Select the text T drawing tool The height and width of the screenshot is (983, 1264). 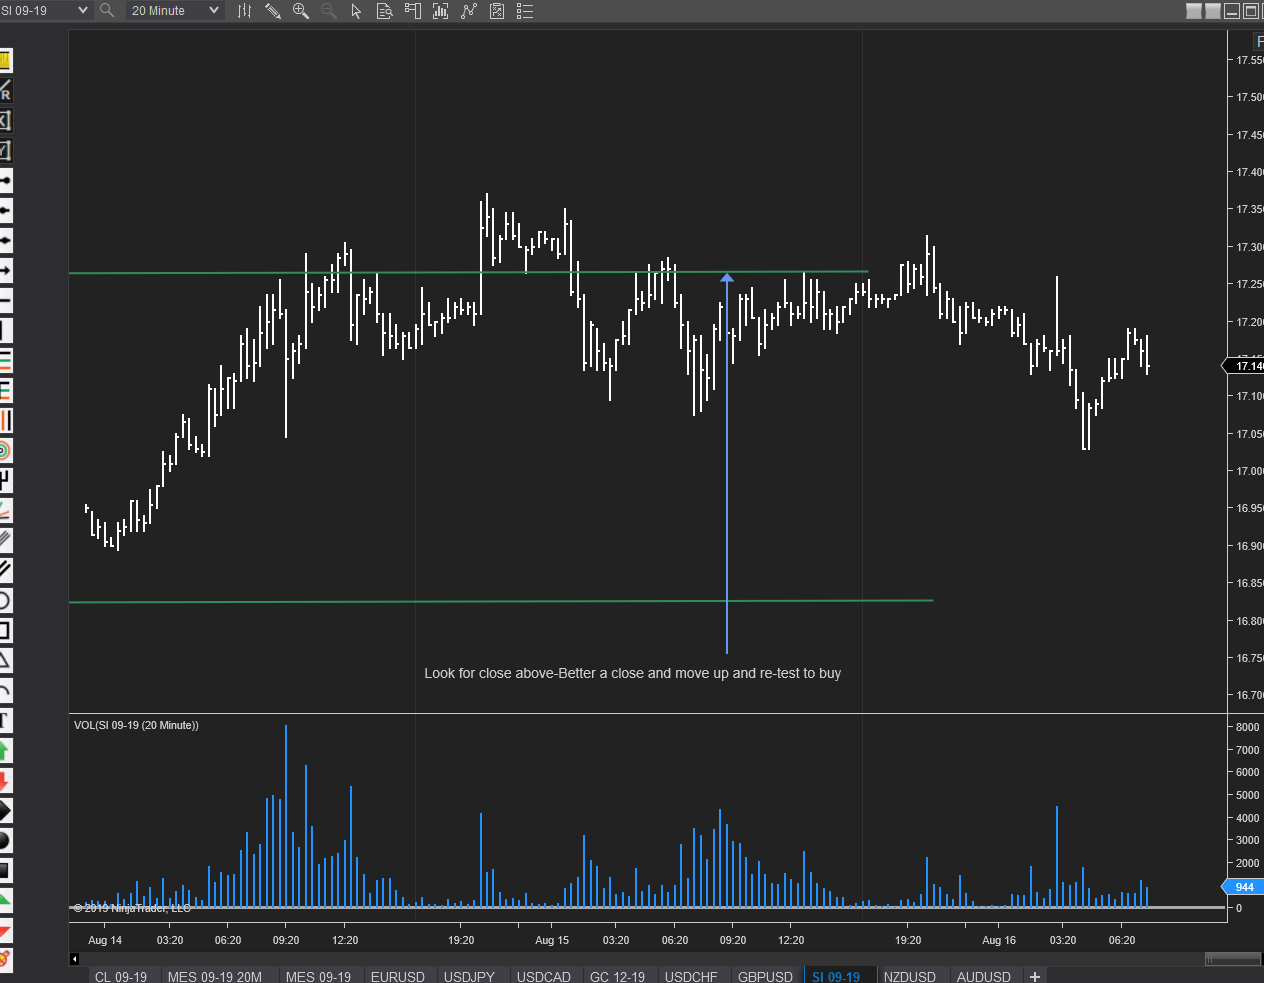(x=5, y=720)
